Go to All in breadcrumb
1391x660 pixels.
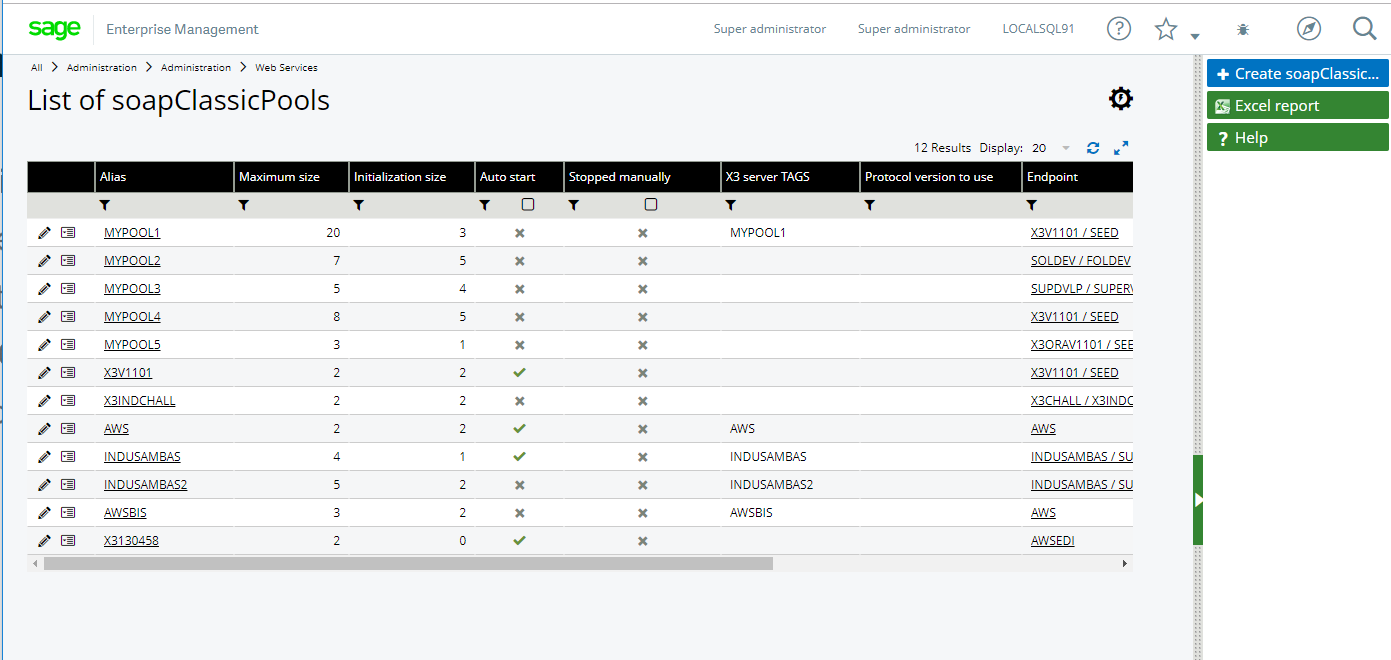pyautogui.click(x=37, y=68)
